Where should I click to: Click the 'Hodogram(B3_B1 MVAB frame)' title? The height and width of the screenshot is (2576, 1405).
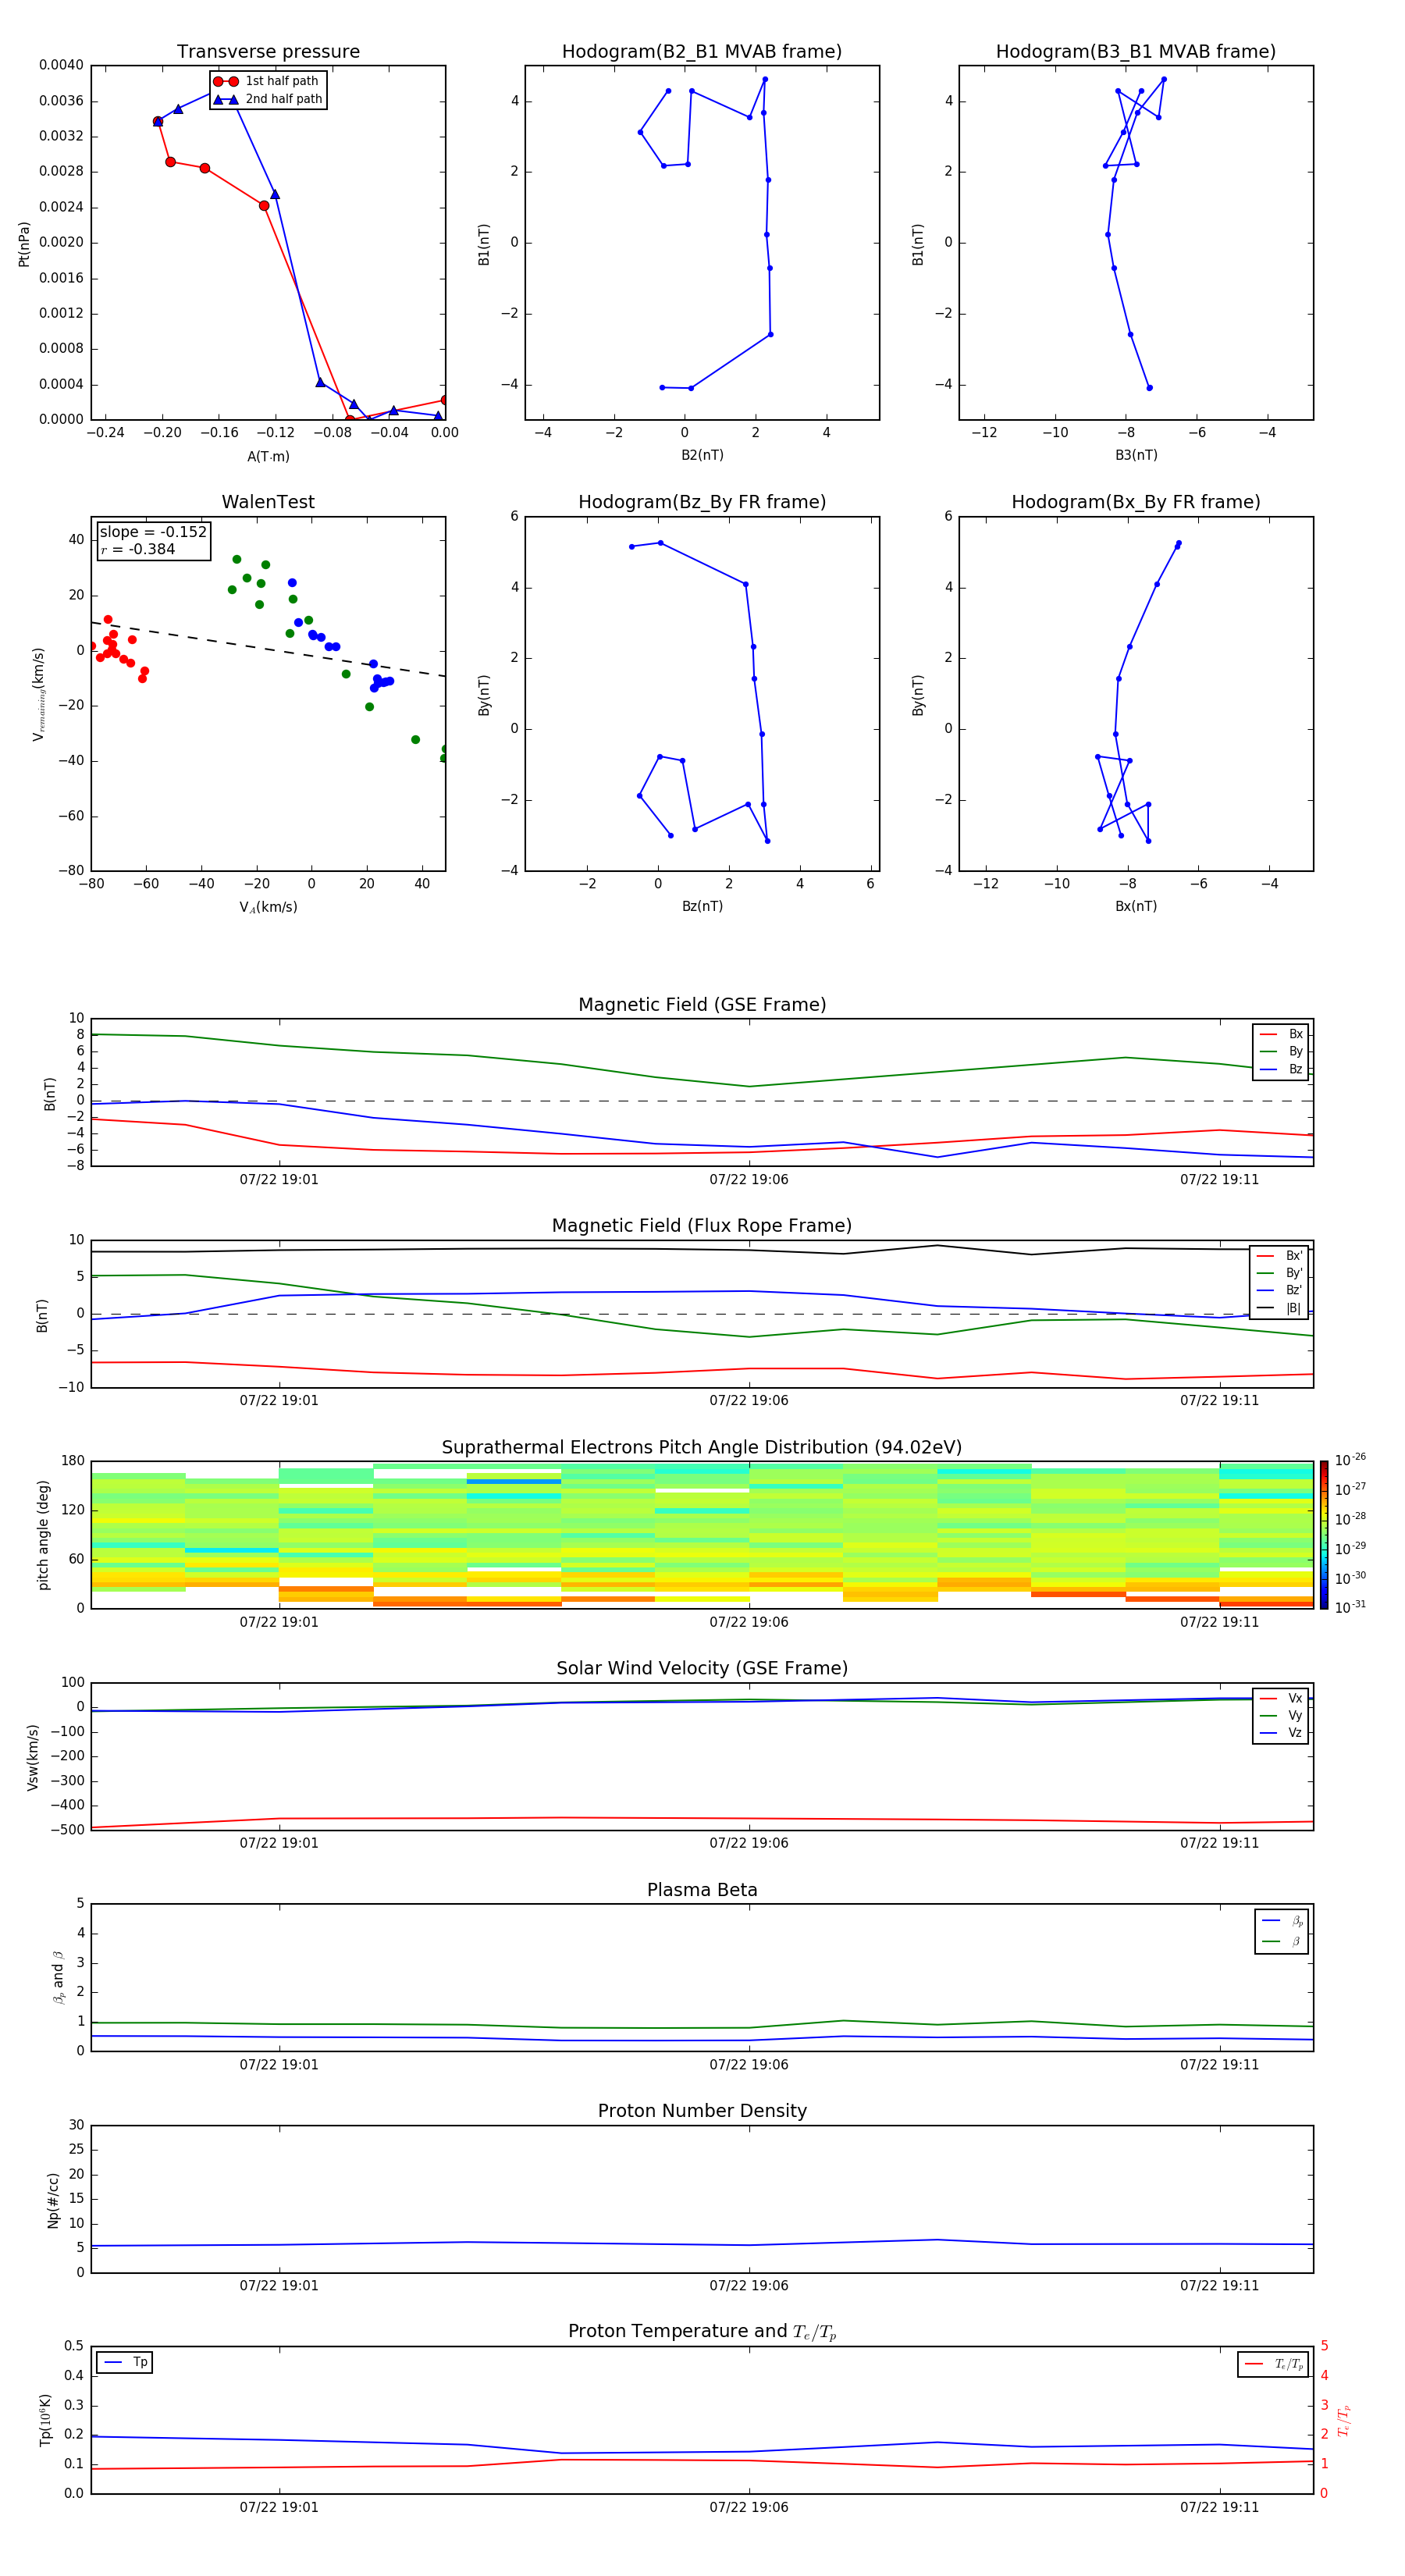click(1136, 51)
